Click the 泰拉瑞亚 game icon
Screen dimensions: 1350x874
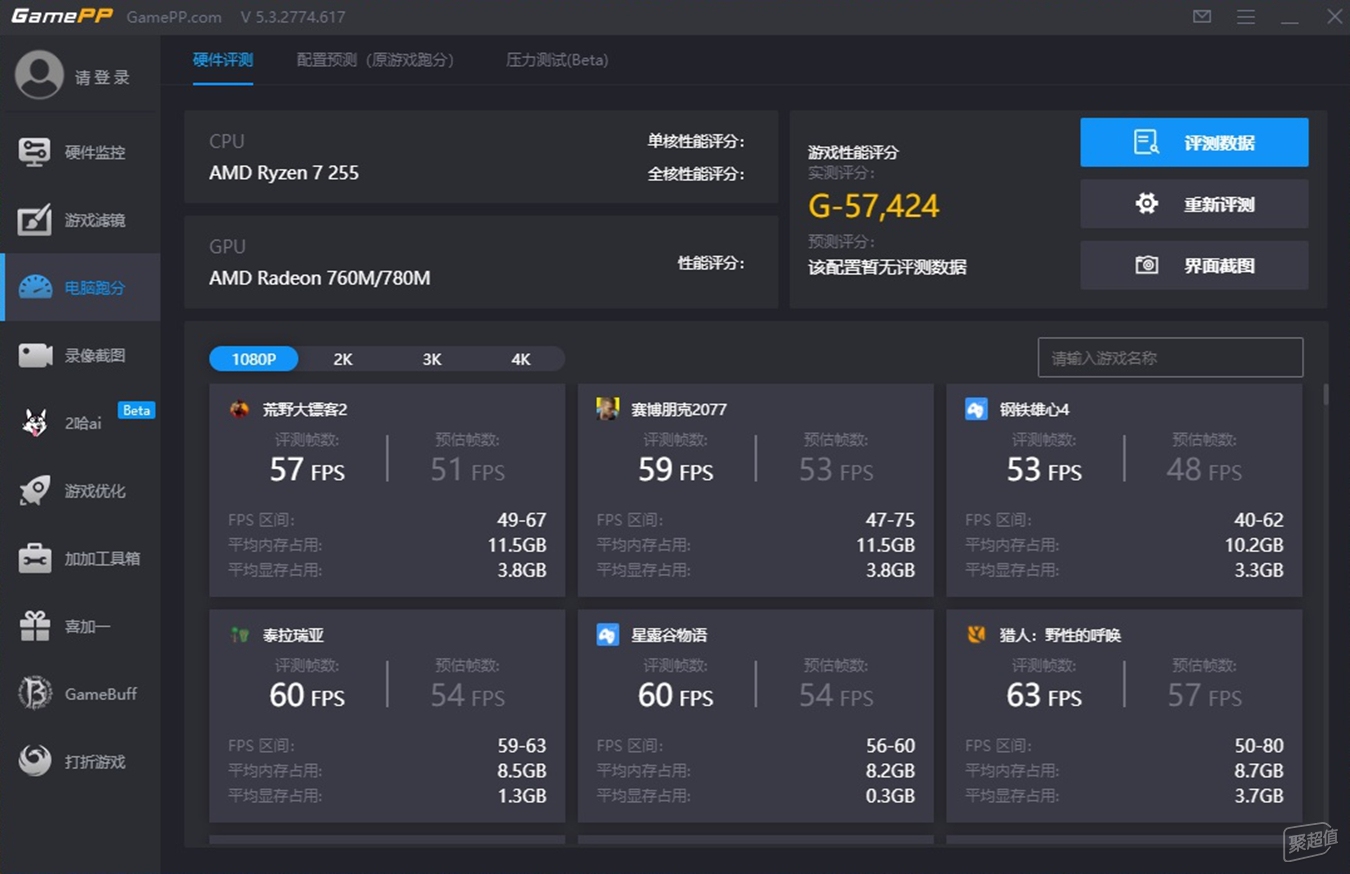coord(239,635)
